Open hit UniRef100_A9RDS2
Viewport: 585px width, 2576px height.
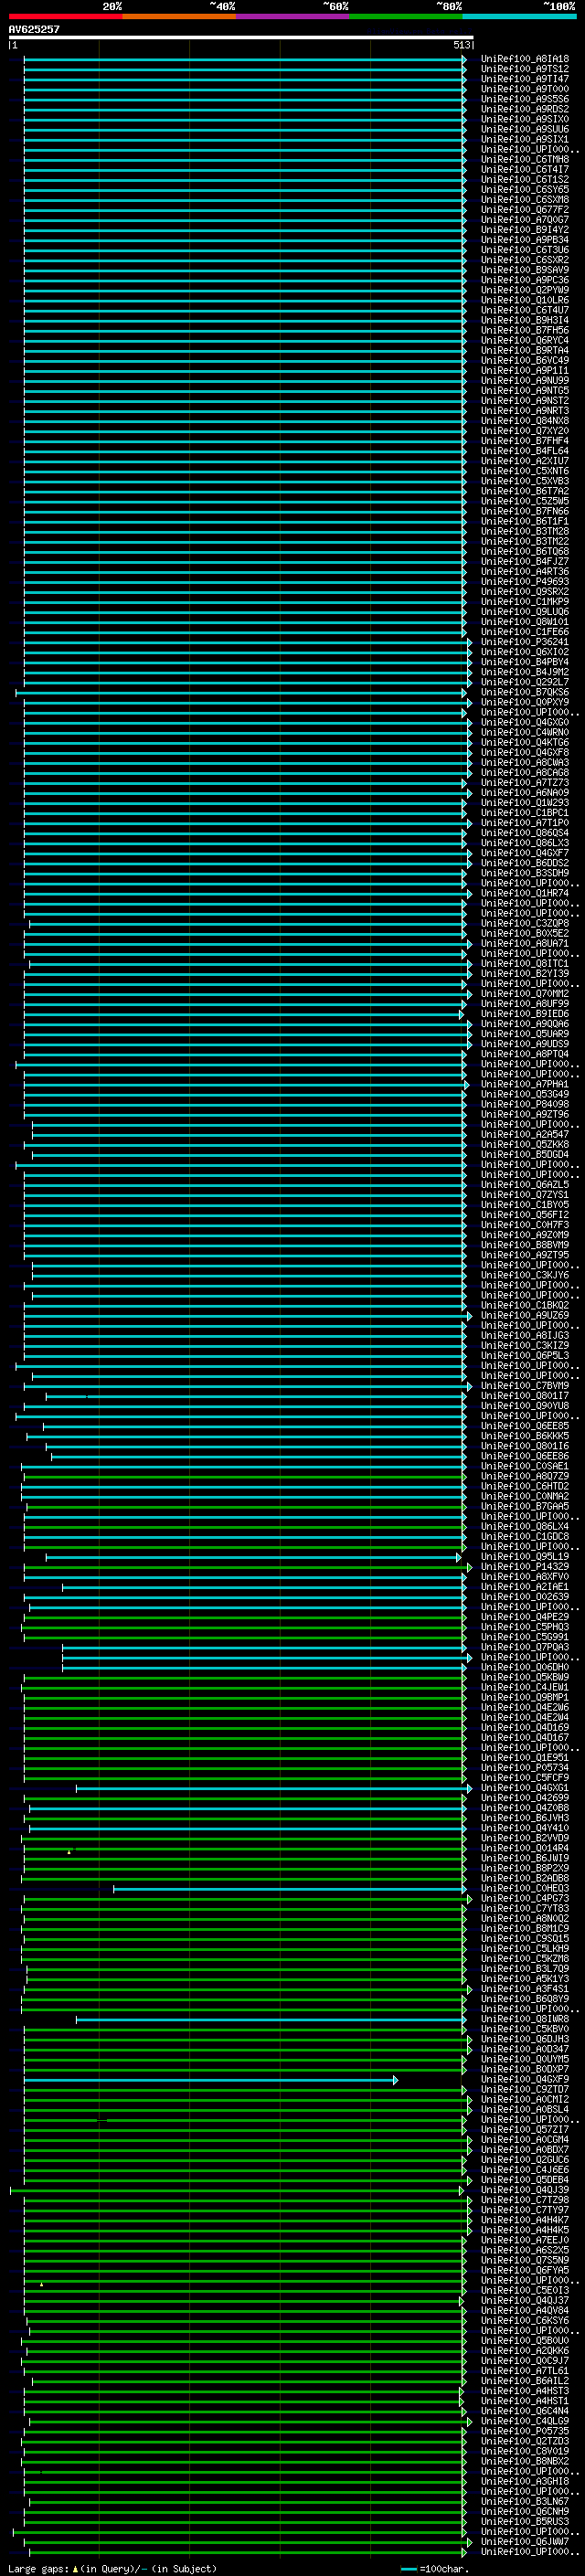(x=525, y=109)
